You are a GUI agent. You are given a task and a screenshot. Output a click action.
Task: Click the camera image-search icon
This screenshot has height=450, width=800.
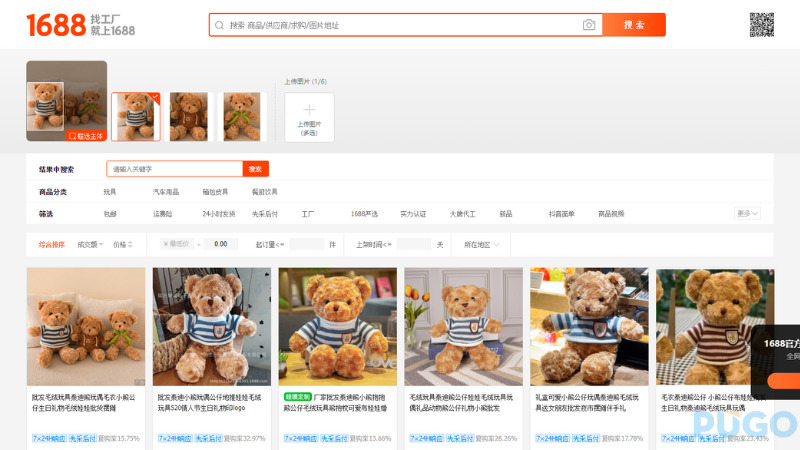[x=589, y=25]
